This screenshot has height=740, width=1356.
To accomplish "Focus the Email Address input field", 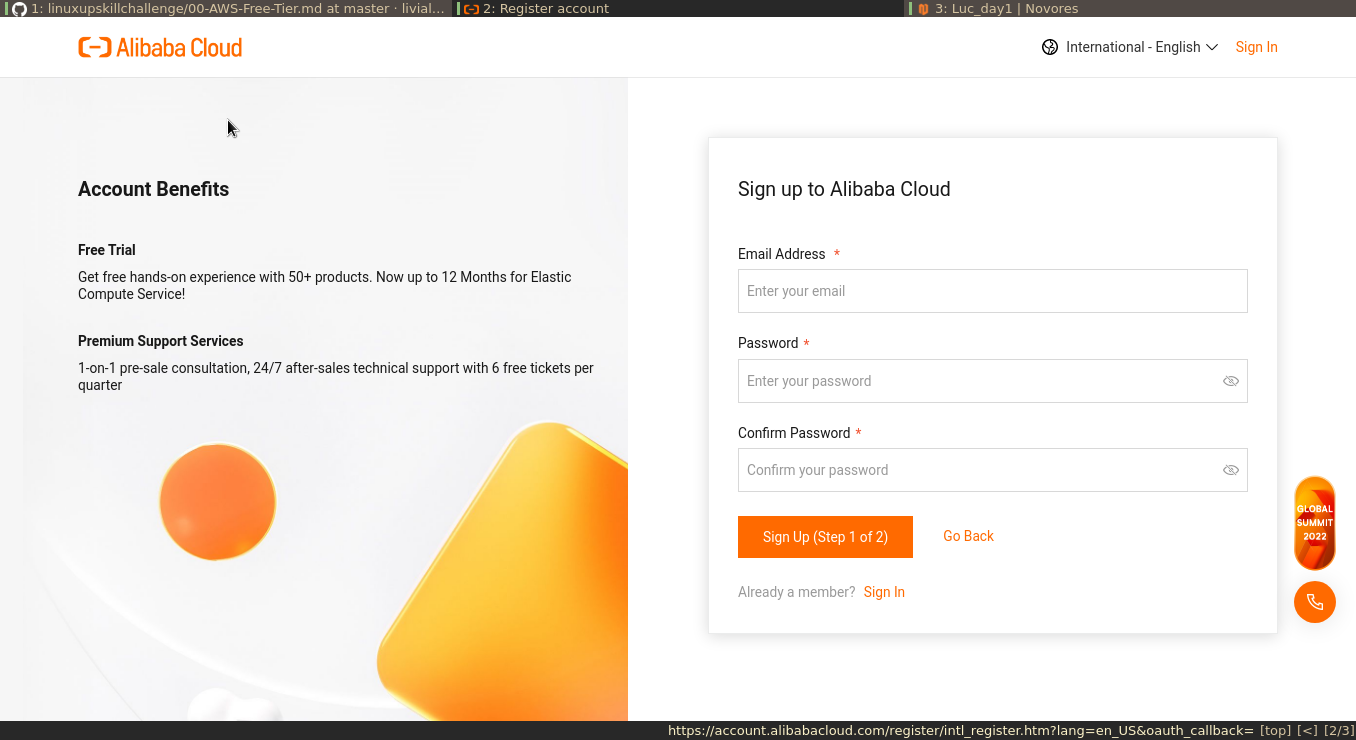I will click(992, 291).
